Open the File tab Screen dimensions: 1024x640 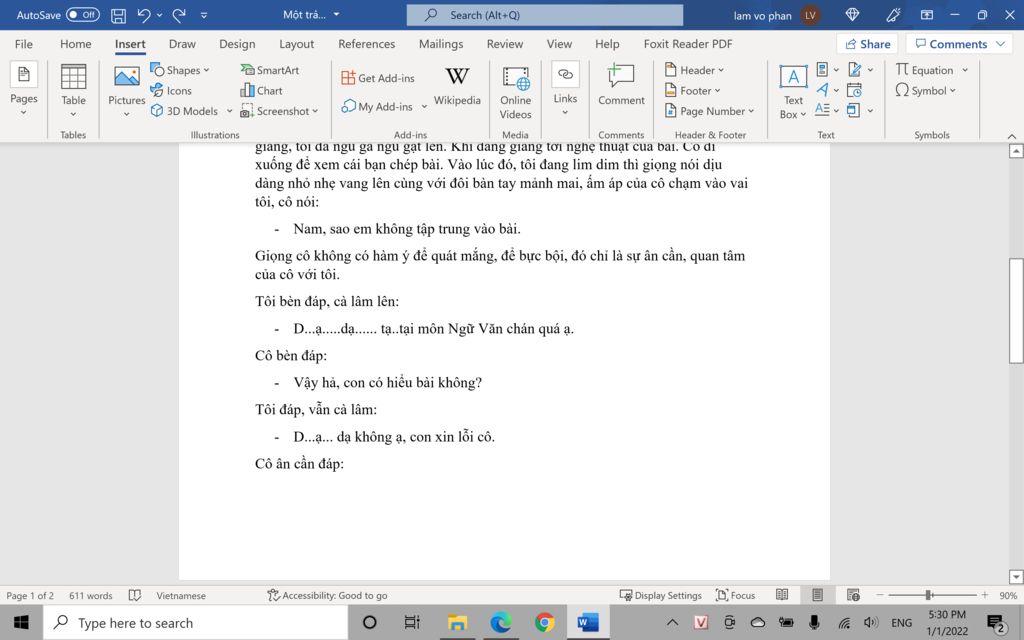(24, 44)
